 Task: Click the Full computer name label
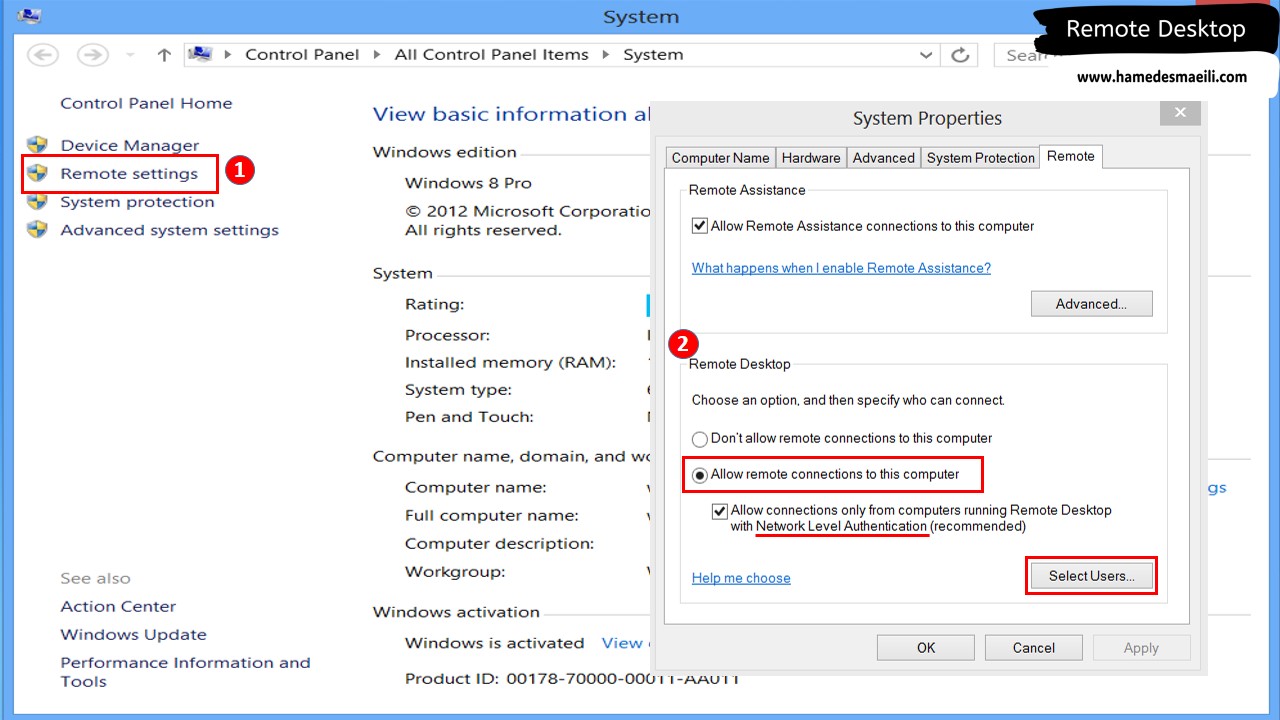[491, 516]
